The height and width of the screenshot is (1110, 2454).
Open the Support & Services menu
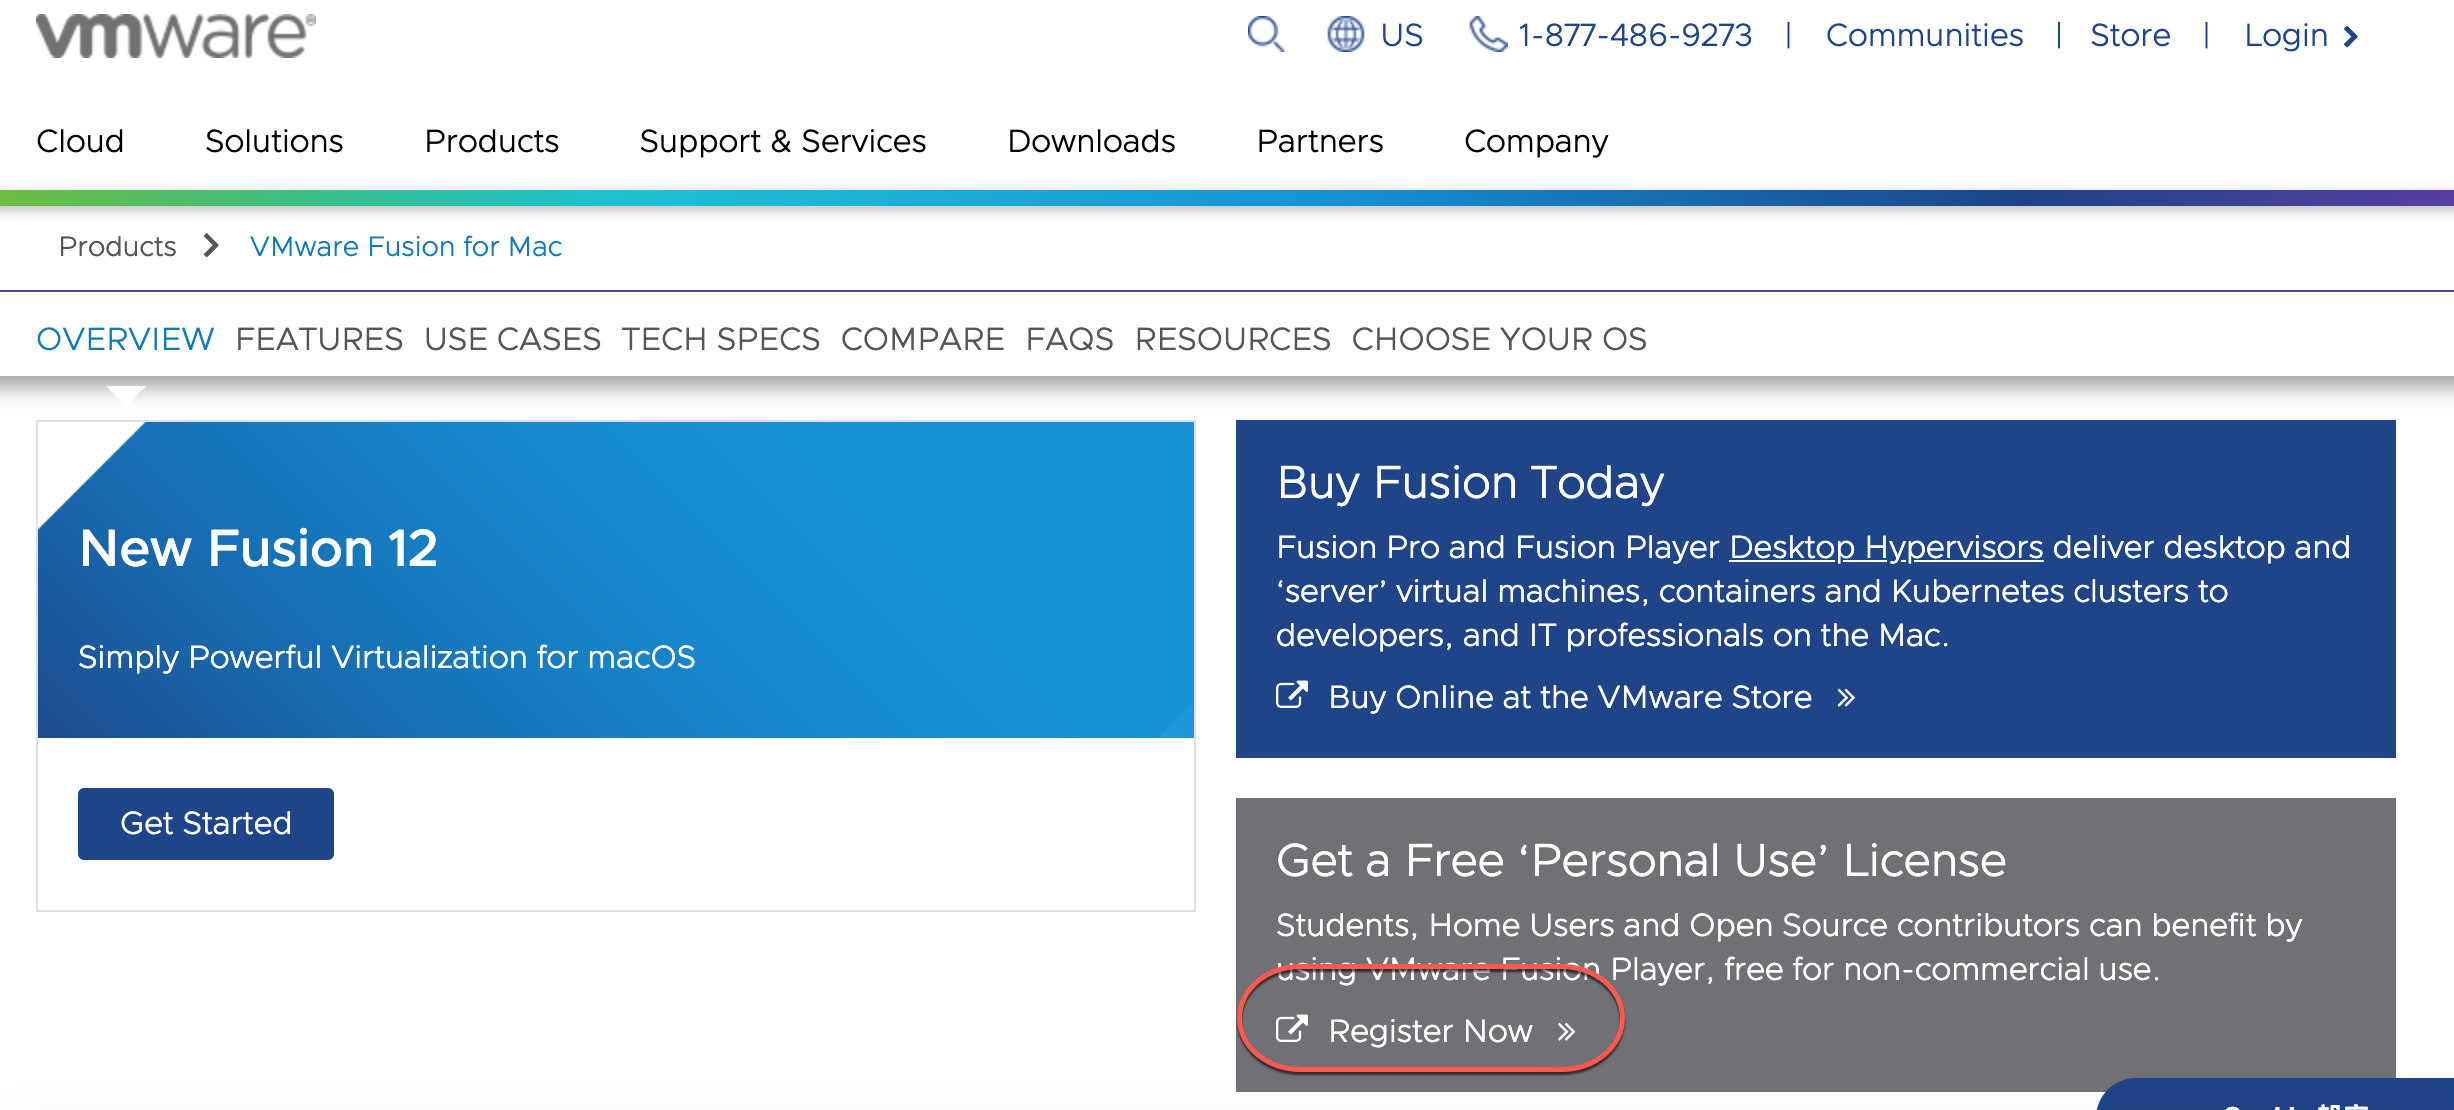tap(782, 141)
